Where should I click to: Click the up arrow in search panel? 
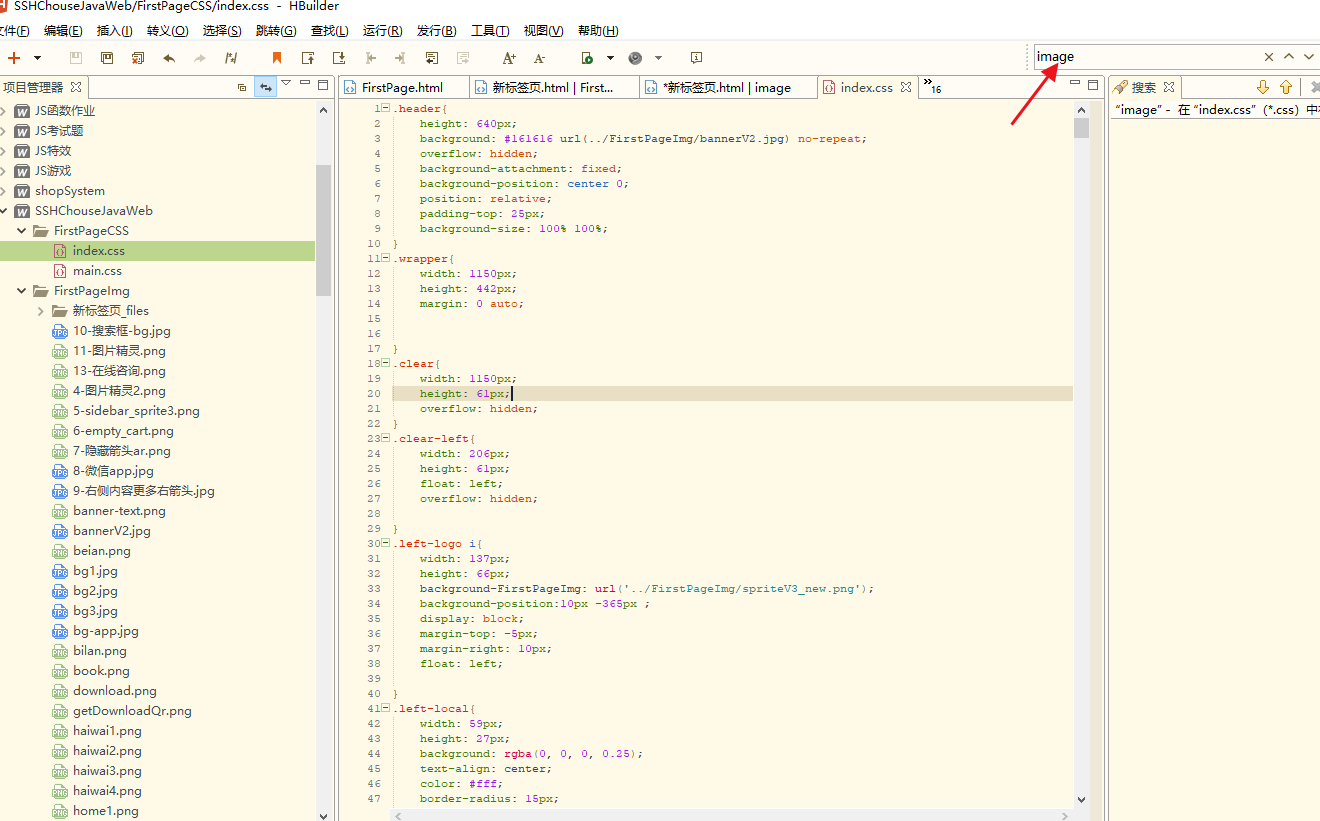click(x=1286, y=87)
